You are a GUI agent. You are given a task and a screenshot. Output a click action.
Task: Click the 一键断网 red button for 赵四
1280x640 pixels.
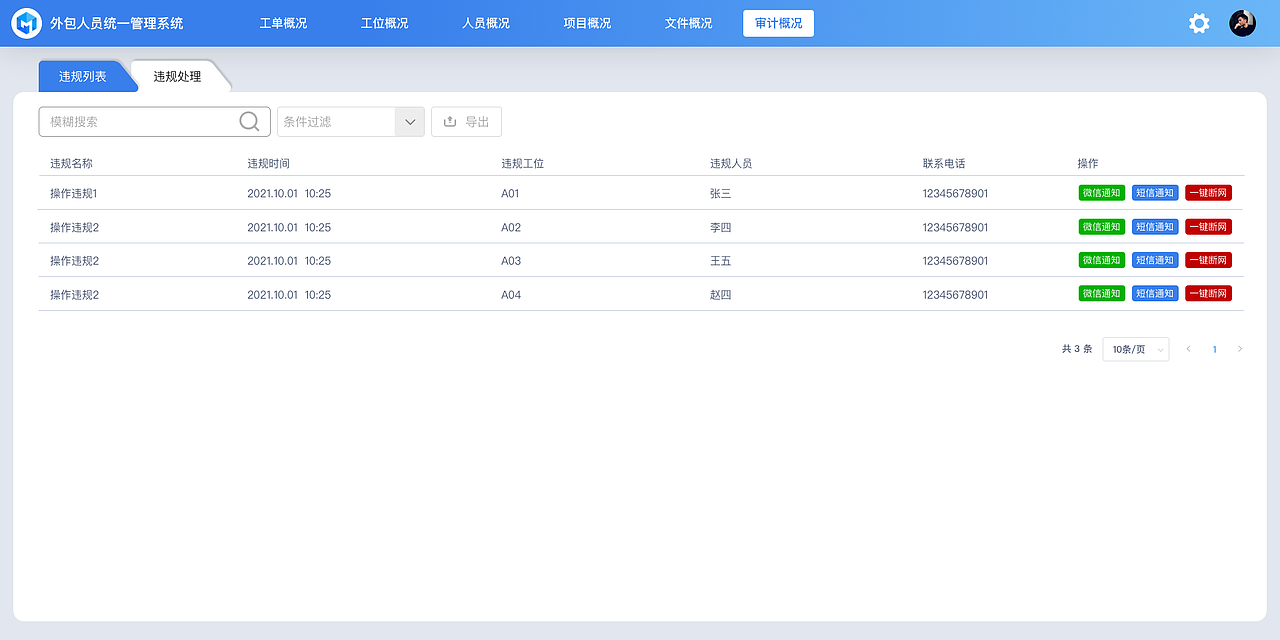click(x=1208, y=293)
